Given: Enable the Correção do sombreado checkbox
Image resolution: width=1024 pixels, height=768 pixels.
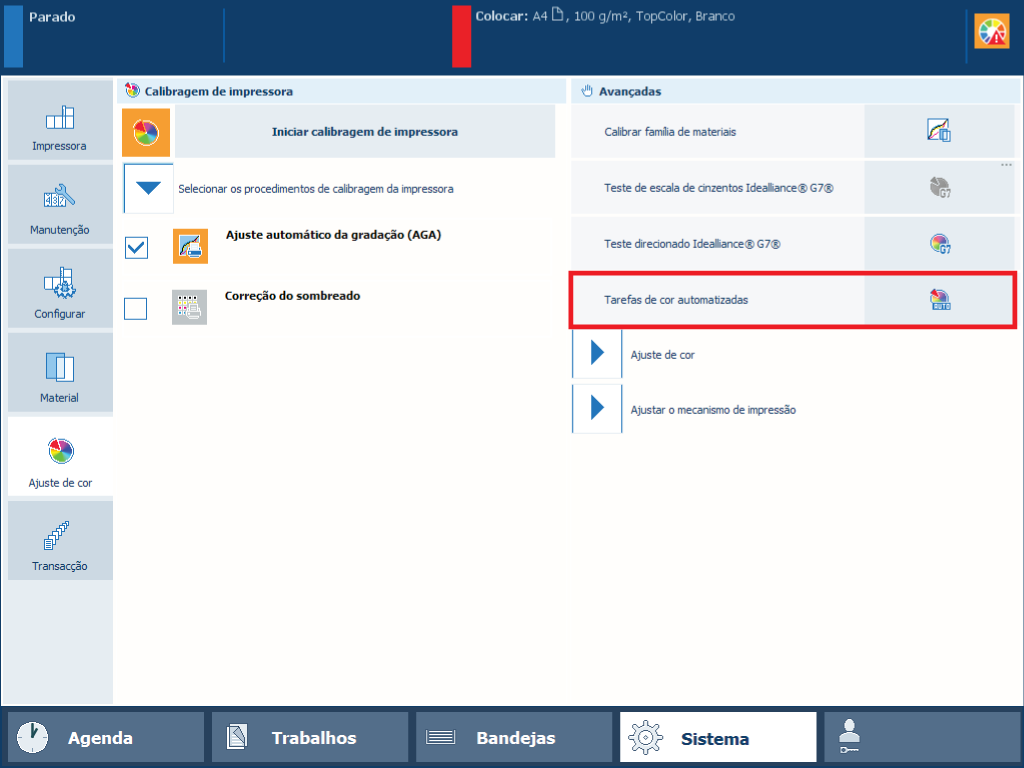Looking at the screenshot, I should click(136, 308).
